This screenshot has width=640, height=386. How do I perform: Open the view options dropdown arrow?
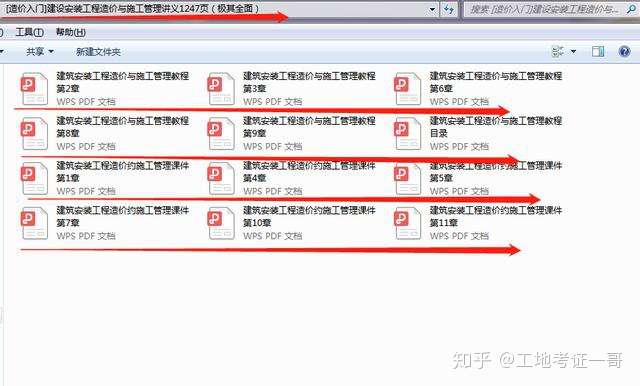(573, 51)
